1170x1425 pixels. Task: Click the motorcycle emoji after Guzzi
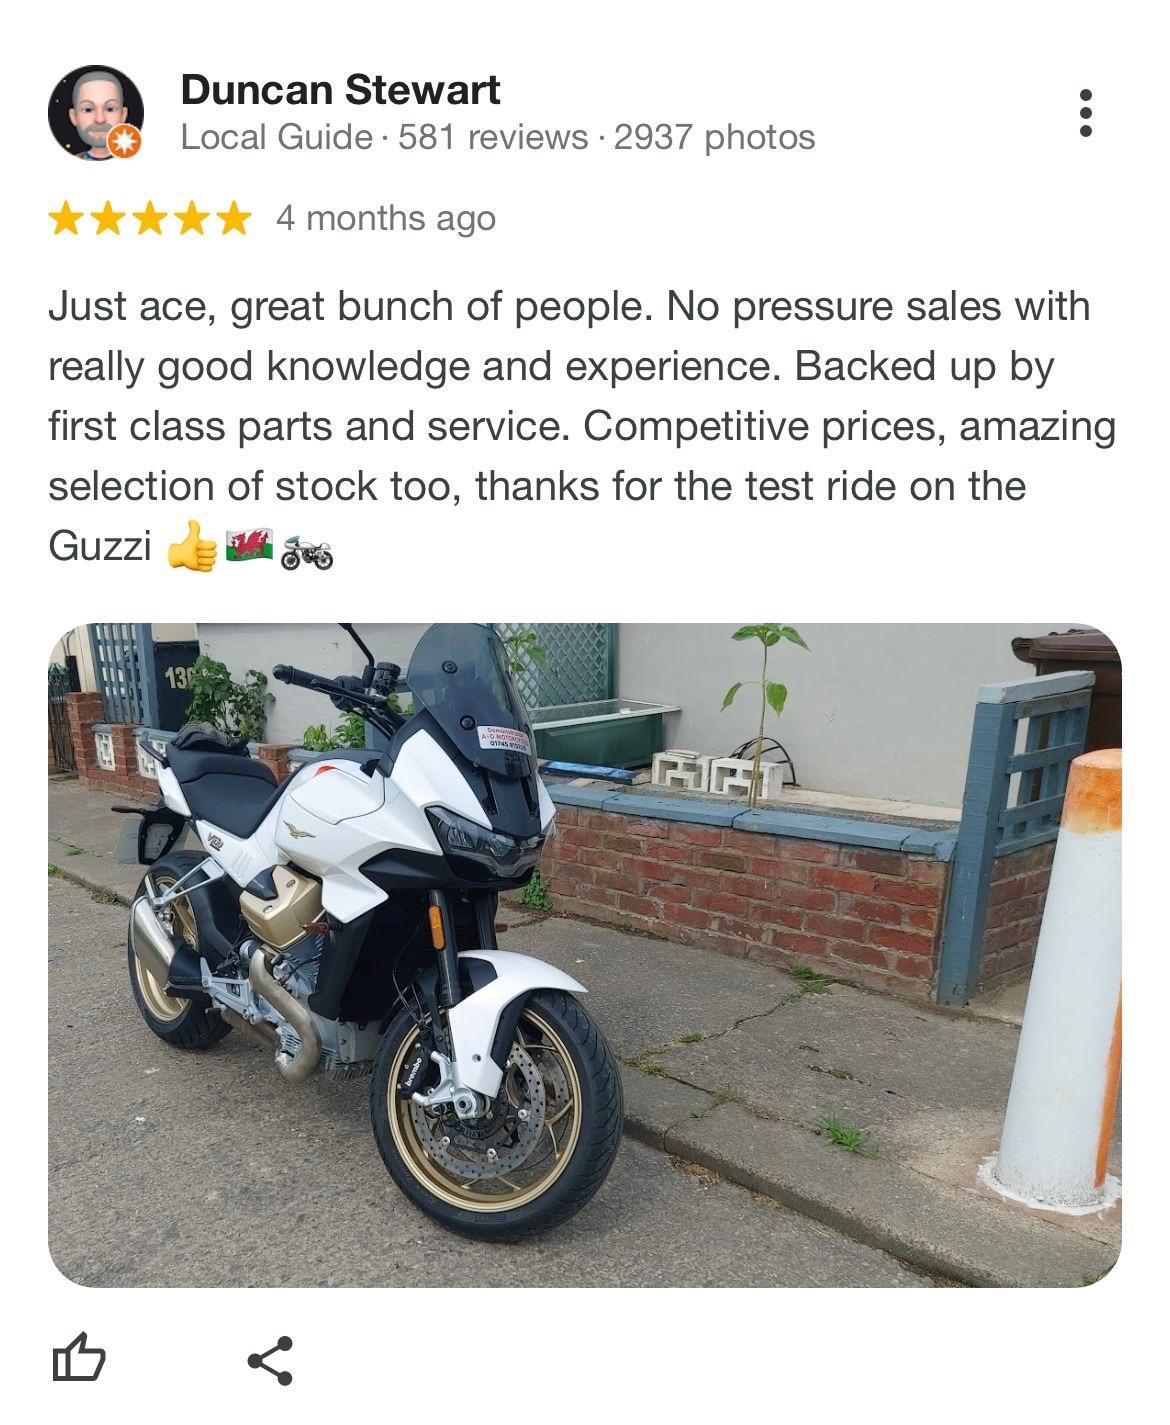tap(307, 552)
